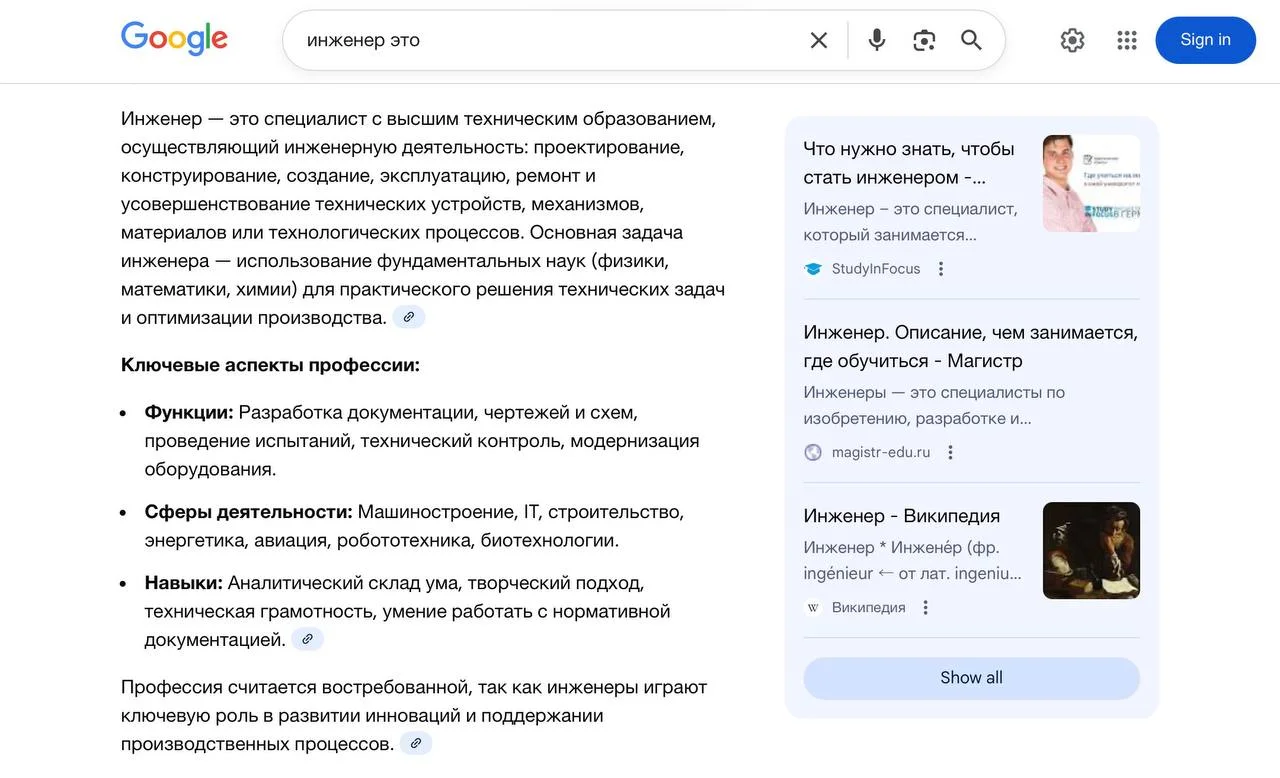Clear the search query with X icon
The height and width of the screenshot is (778, 1280).
819,40
